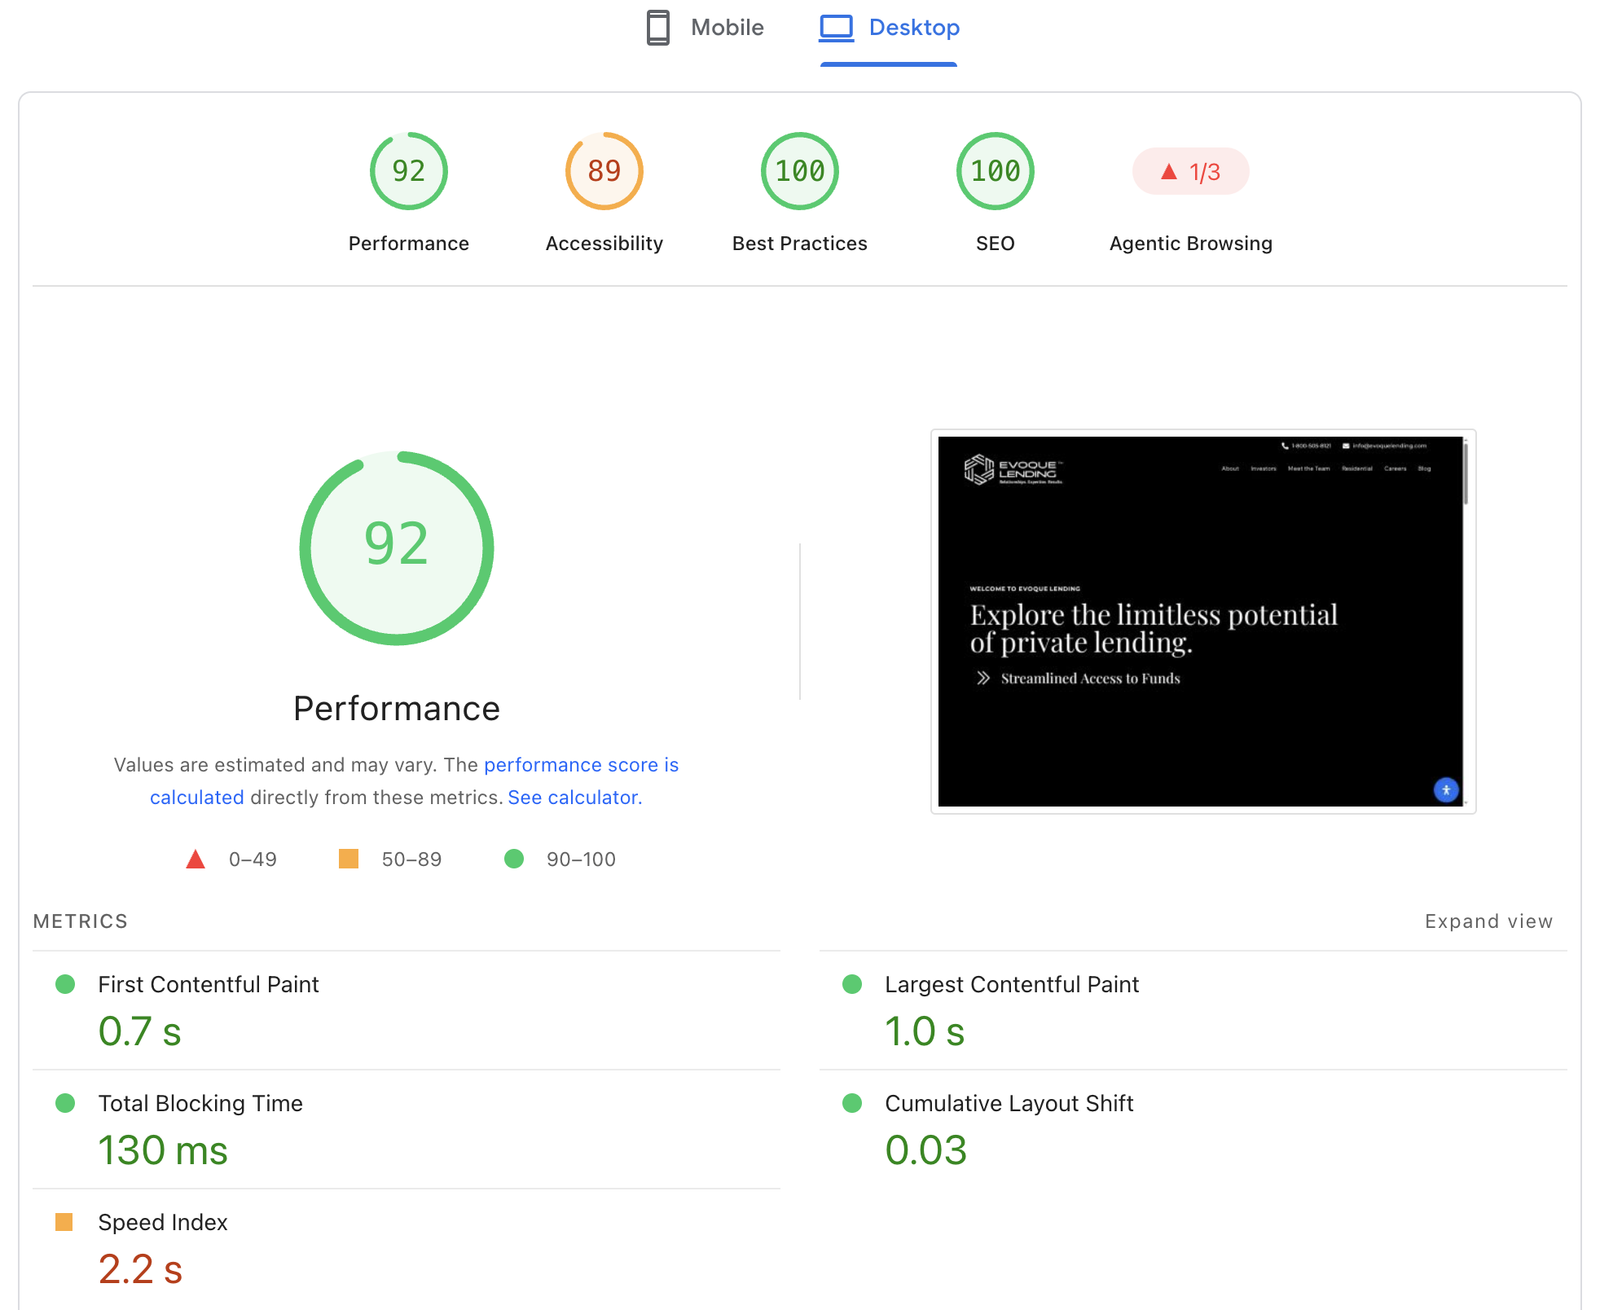
Task: Click the 130 ms metric value
Action: coord(163,1150)
